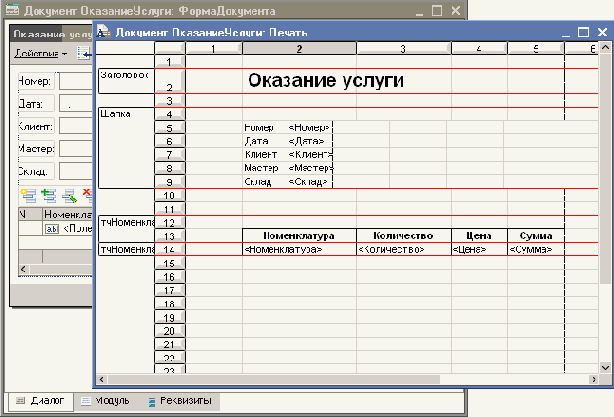
Task: Open the Модуль tab
Action: point(105,401)
